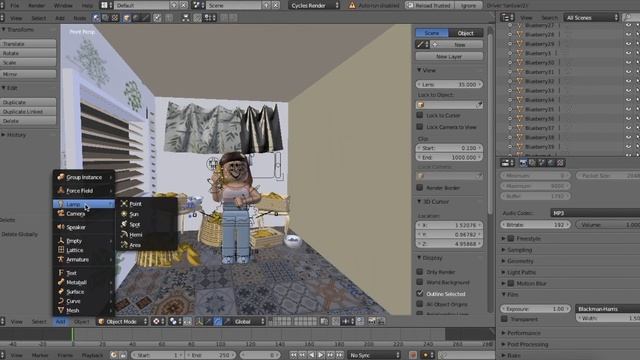Click the viewport shading sphere icon
Screen dimensions: 640x360
[x=156, y=322]
